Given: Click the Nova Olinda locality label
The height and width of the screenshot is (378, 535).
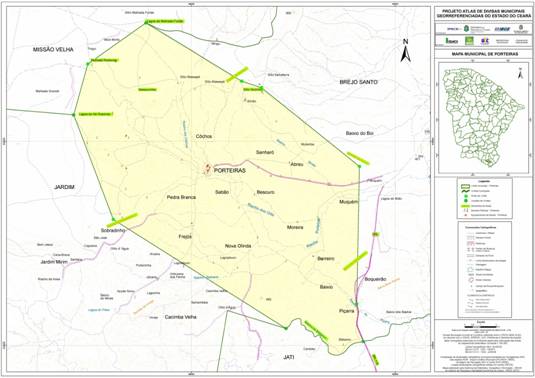Looking at the screenshot, I should click(238, 246).
